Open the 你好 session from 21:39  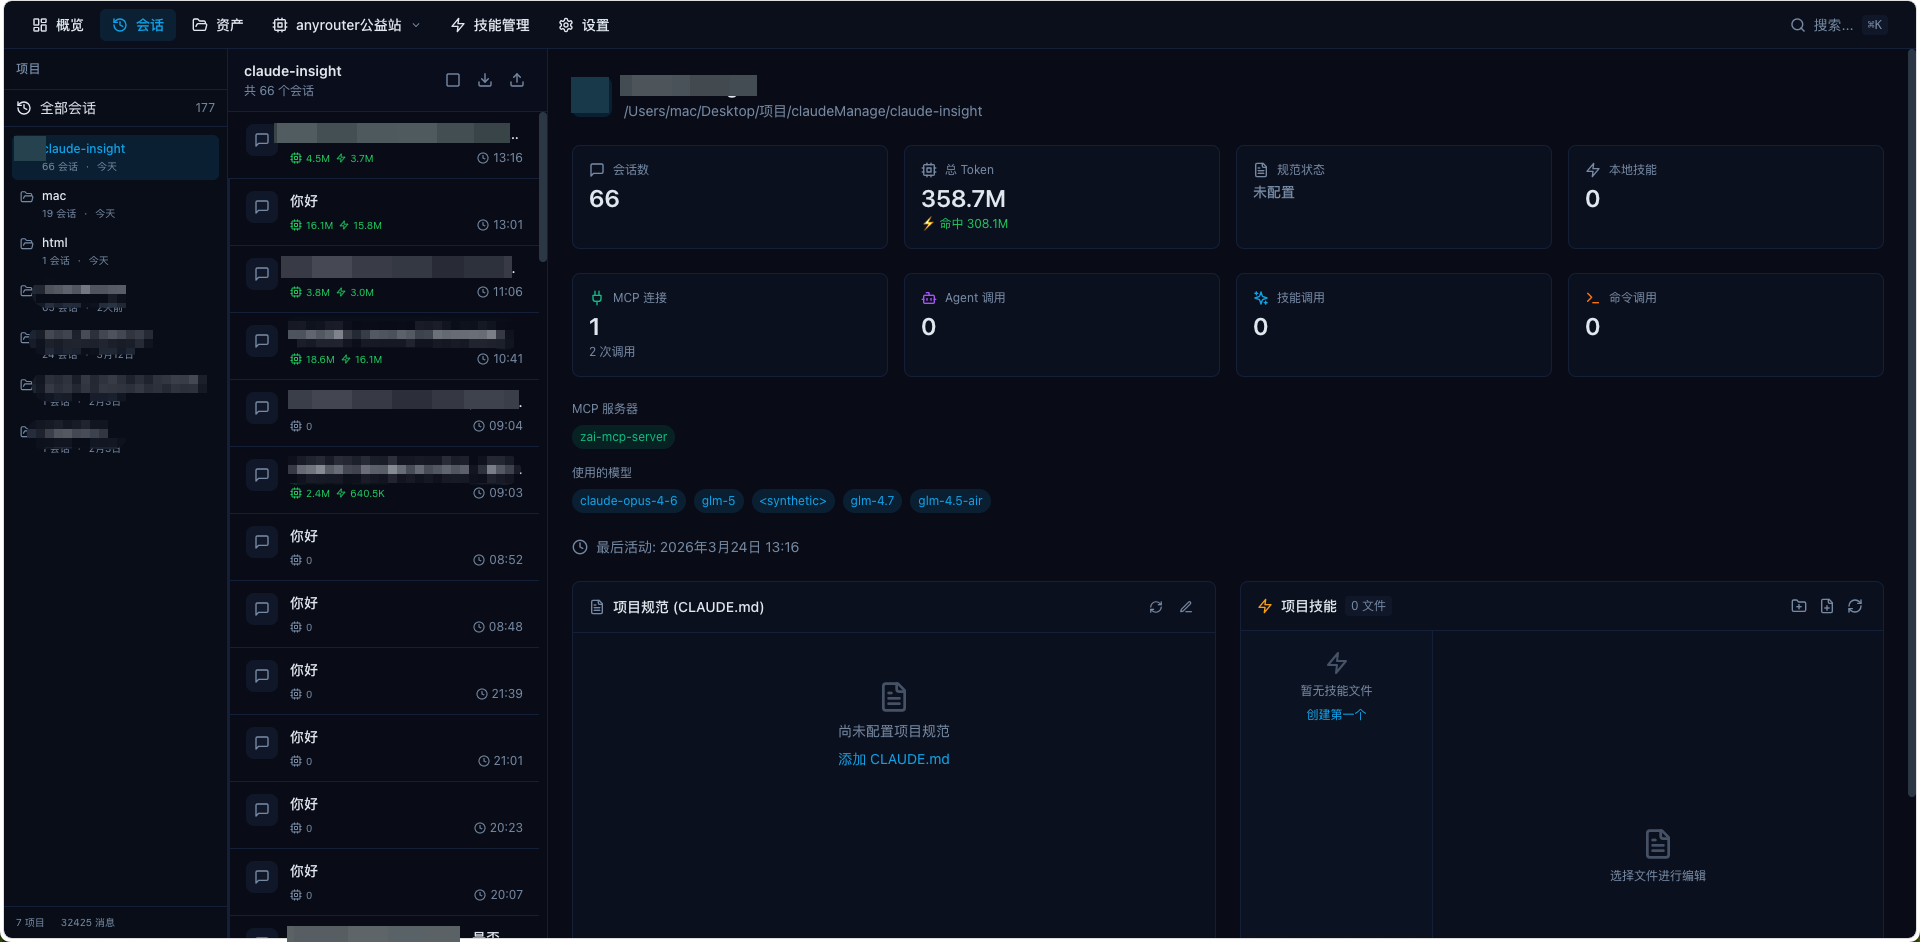[x=384, y=681]
